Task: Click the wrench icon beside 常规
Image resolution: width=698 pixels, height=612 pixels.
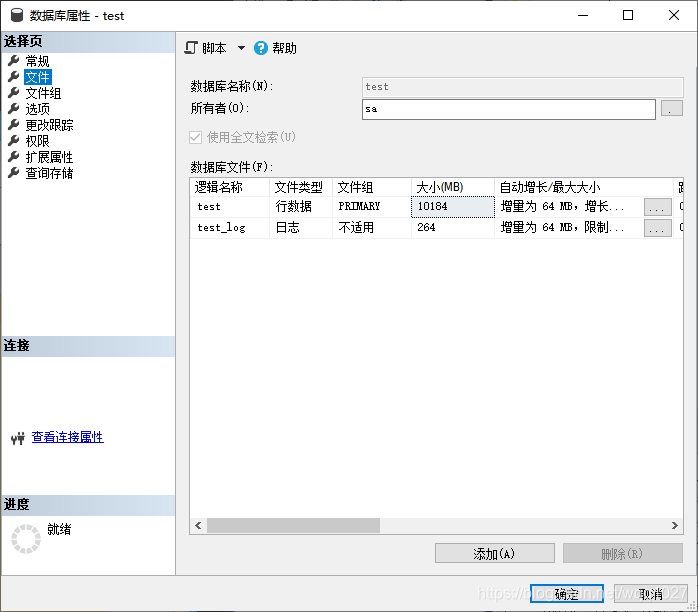Action: tap(14, 60)
